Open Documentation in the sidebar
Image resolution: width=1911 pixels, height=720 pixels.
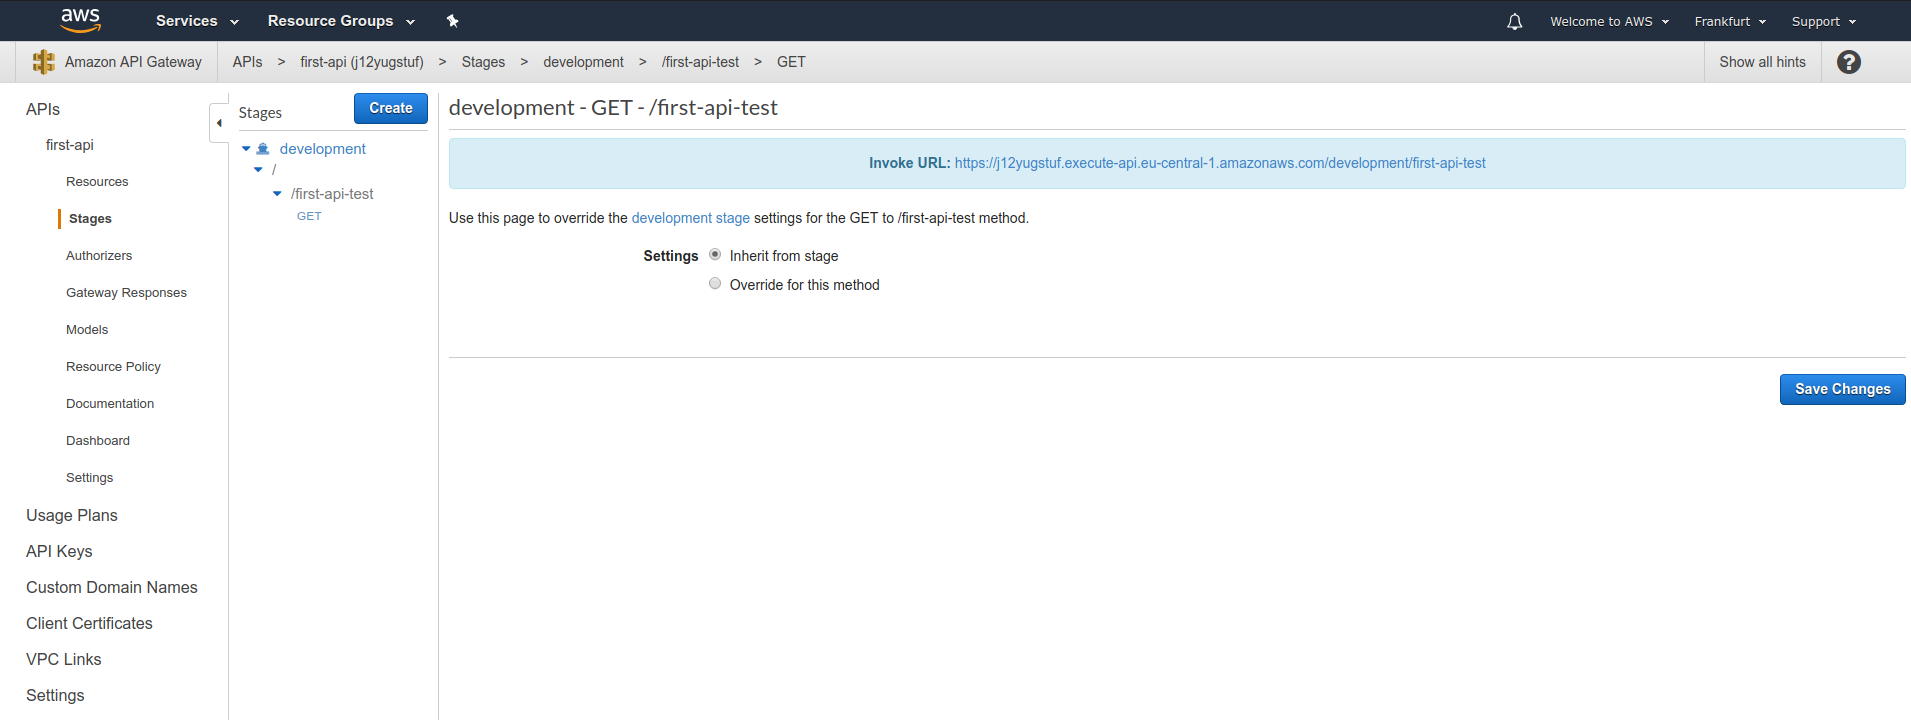coord(110,404)
